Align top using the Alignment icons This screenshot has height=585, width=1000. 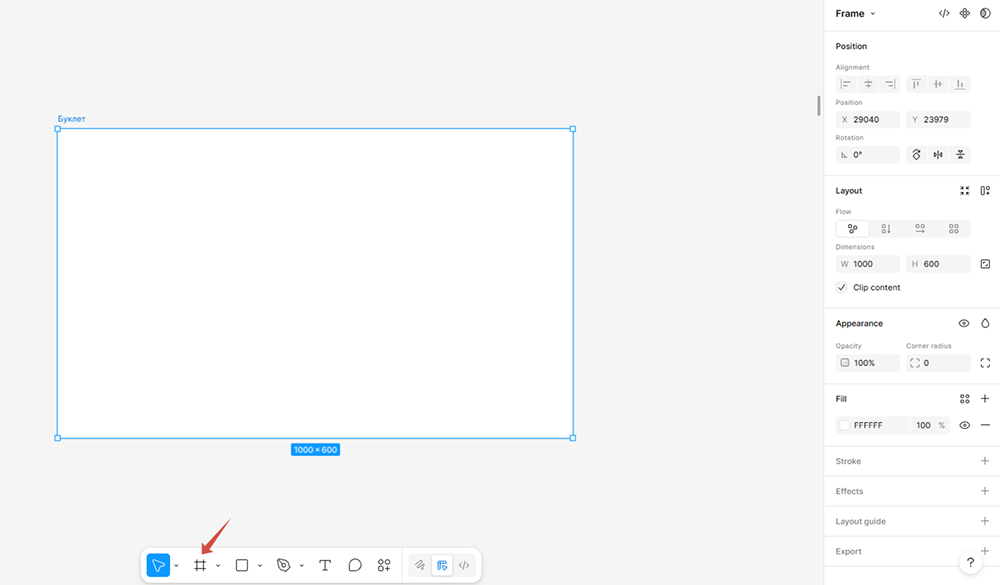pyautogui.click(x=916, y=84)
